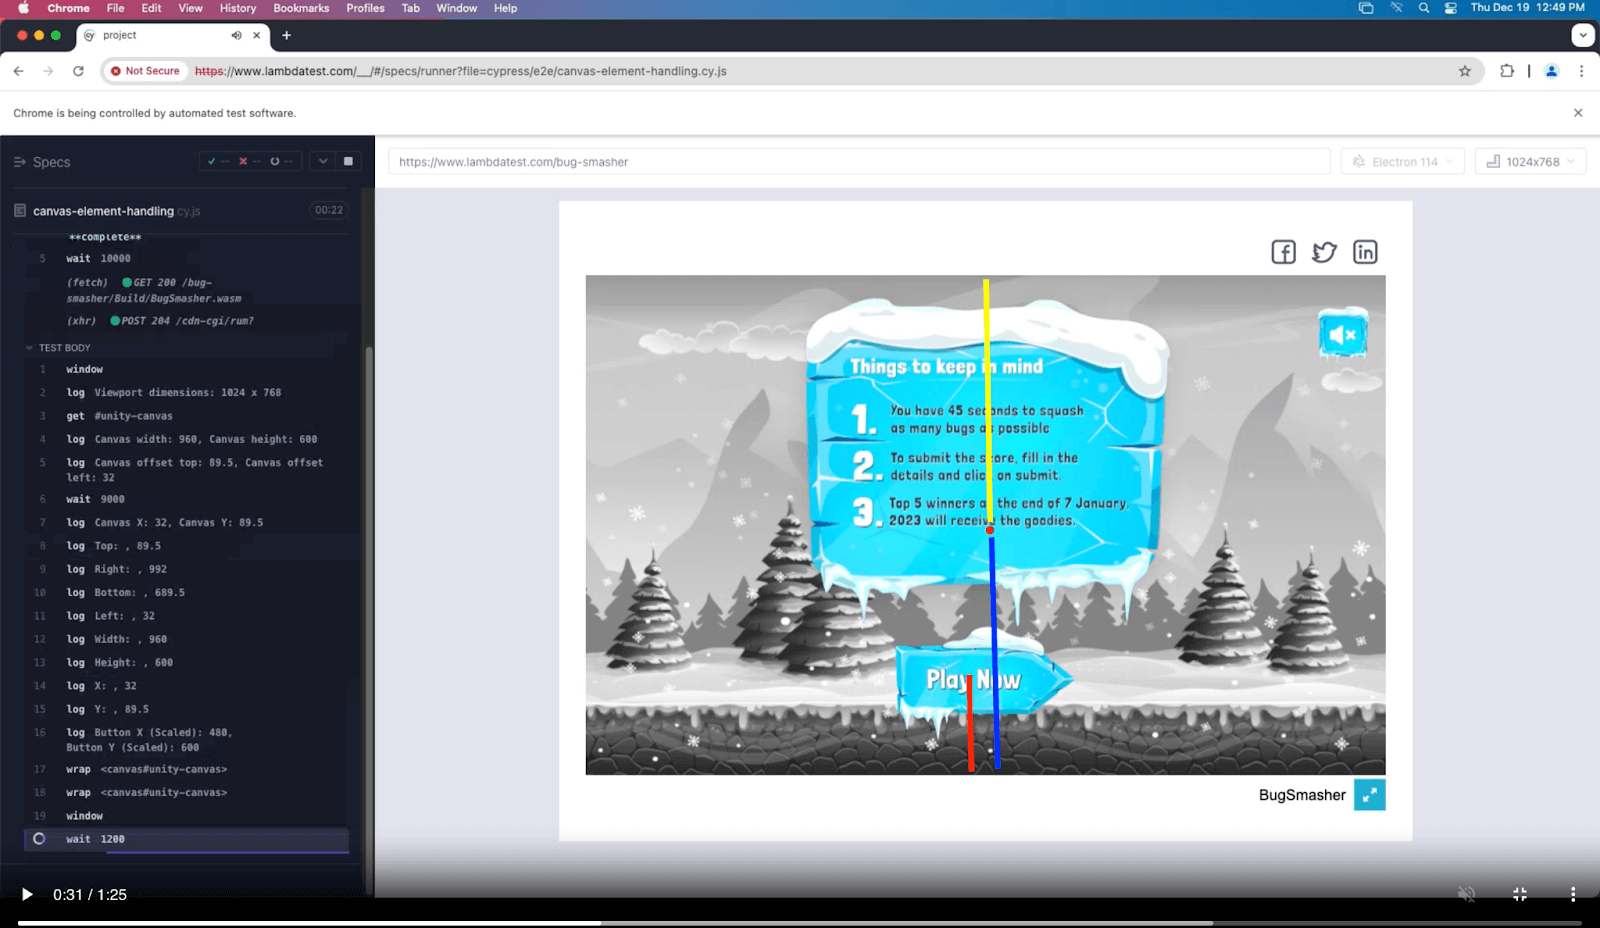The height and width of the screenshot is (928, 1600).
Task: Open the History menu
Action: [x=238, y=8]
